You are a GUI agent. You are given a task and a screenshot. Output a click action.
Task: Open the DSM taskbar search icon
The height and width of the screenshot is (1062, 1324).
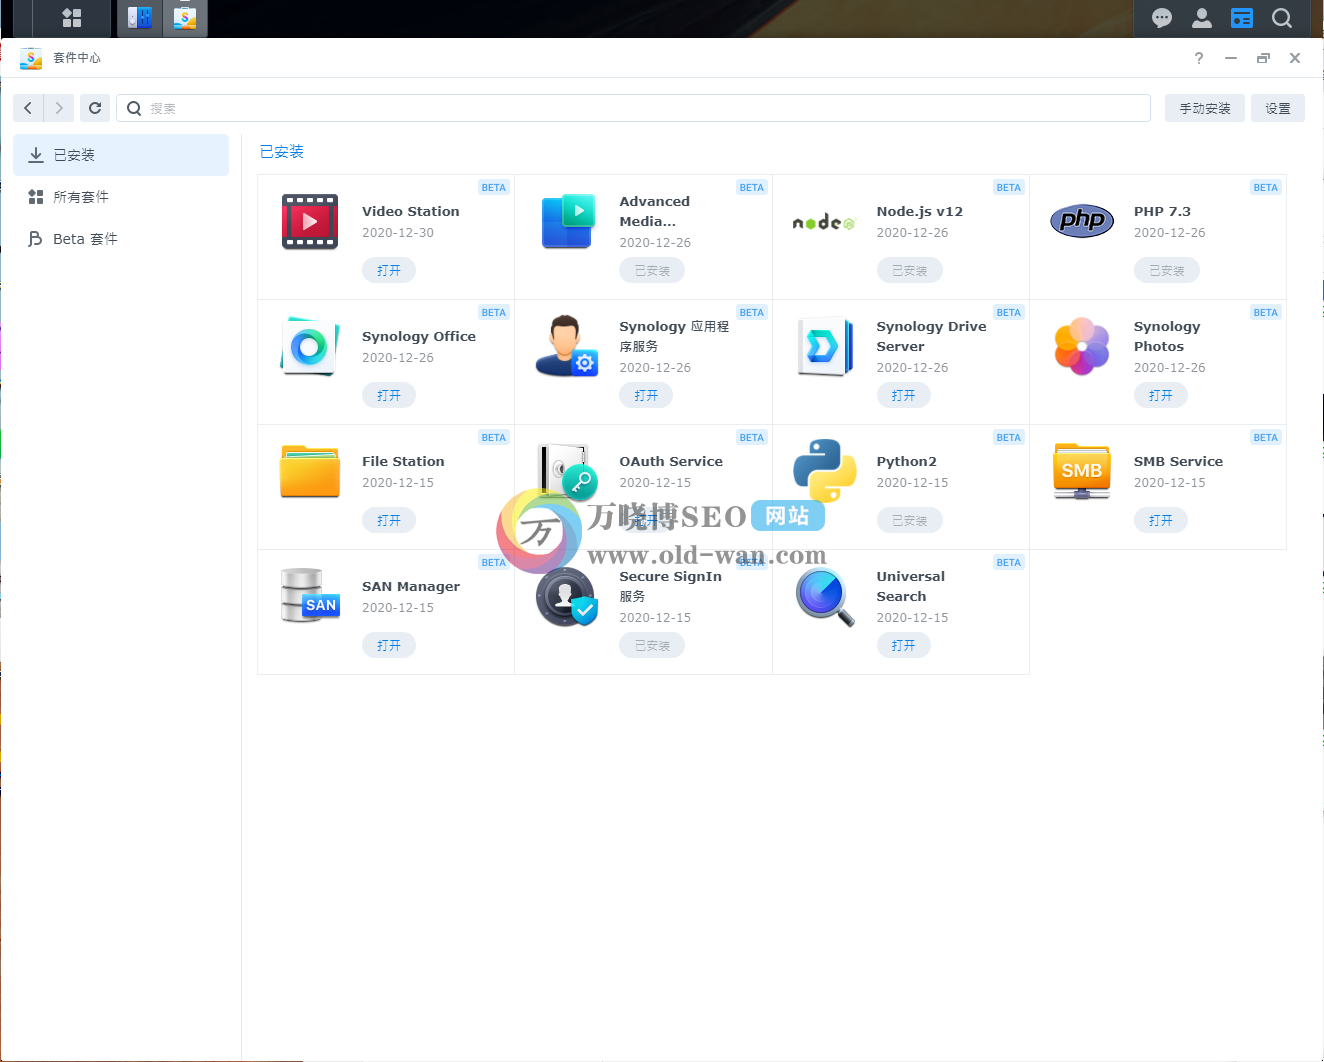pyautogui.click(x=1282, y=18)
